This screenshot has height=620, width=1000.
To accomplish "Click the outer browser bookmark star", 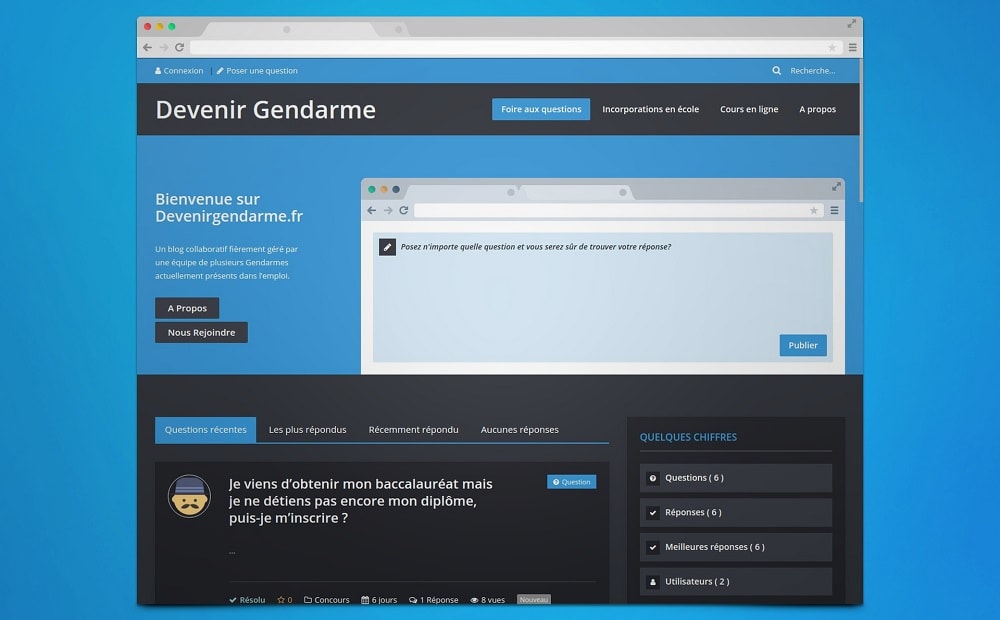I will (x=832, y=47).
